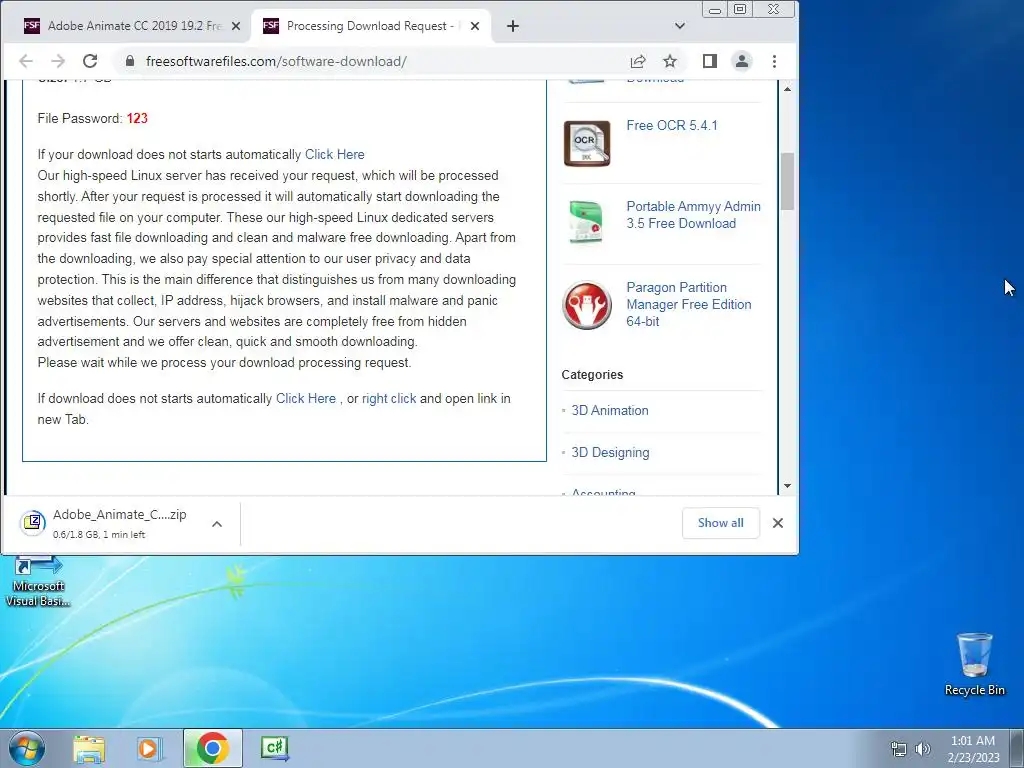The height and width of the screenshot is (768, 1024).
Task: Expand the download item options chevron
Action: click(217, 524)
